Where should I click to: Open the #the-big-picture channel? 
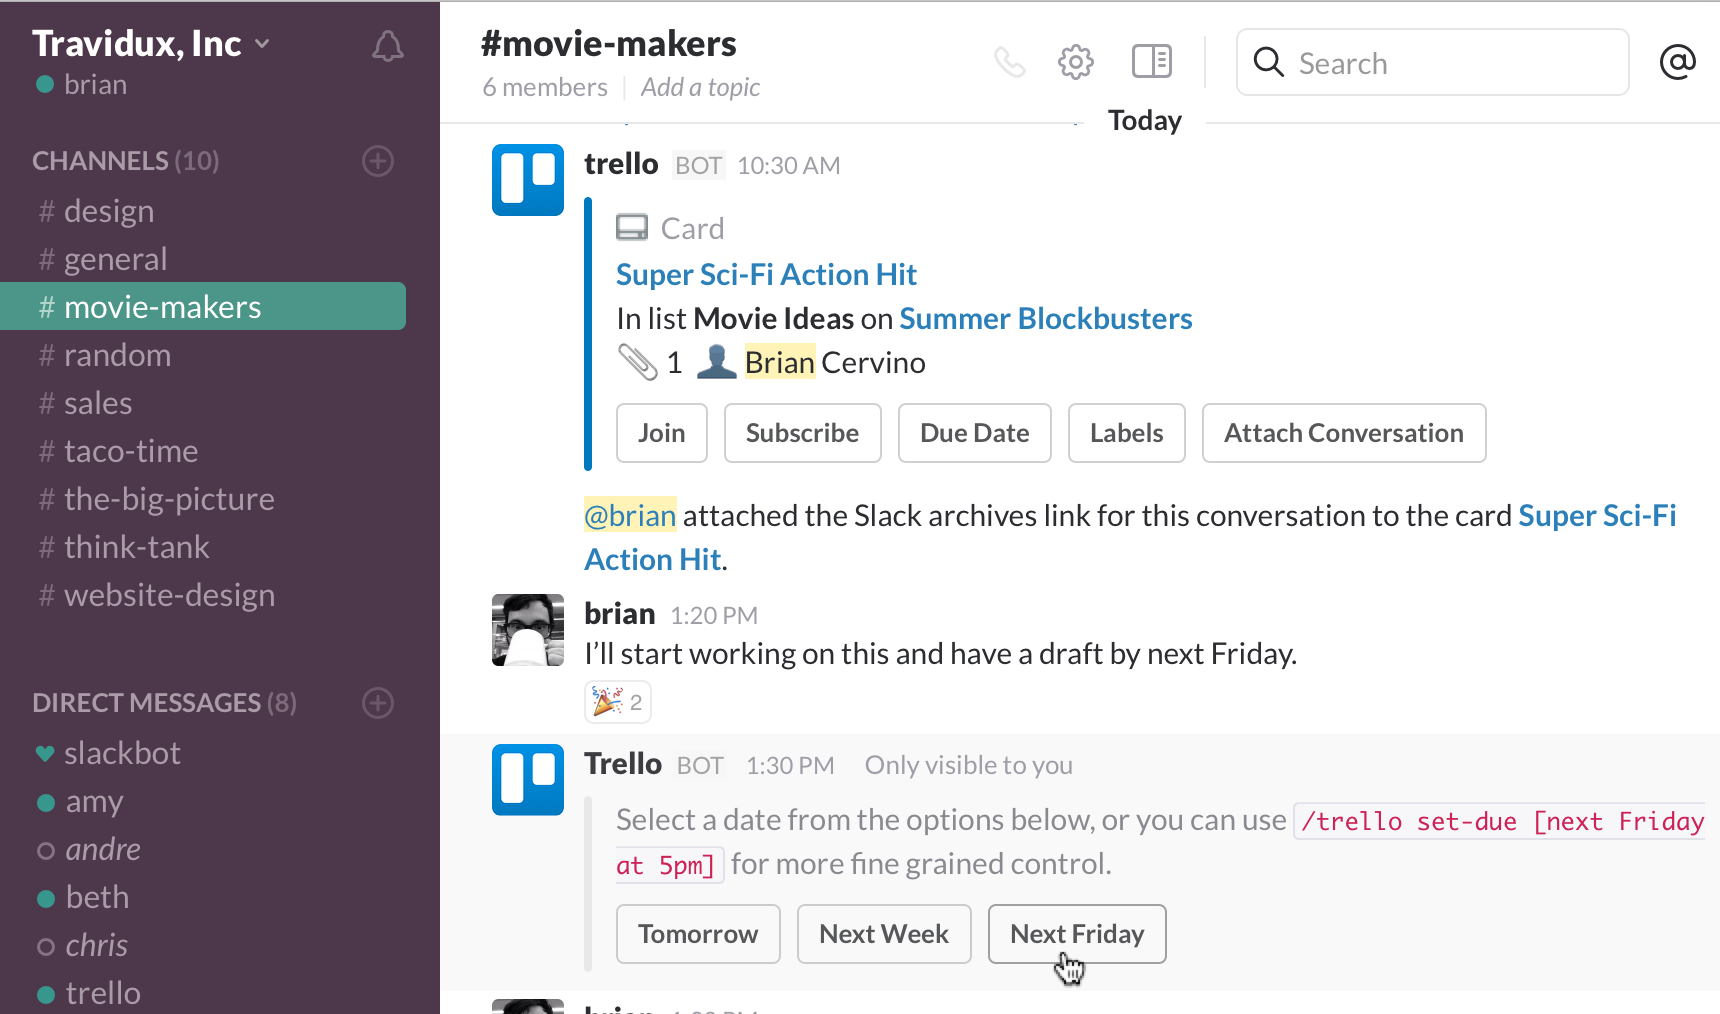(x=203, y=499)
